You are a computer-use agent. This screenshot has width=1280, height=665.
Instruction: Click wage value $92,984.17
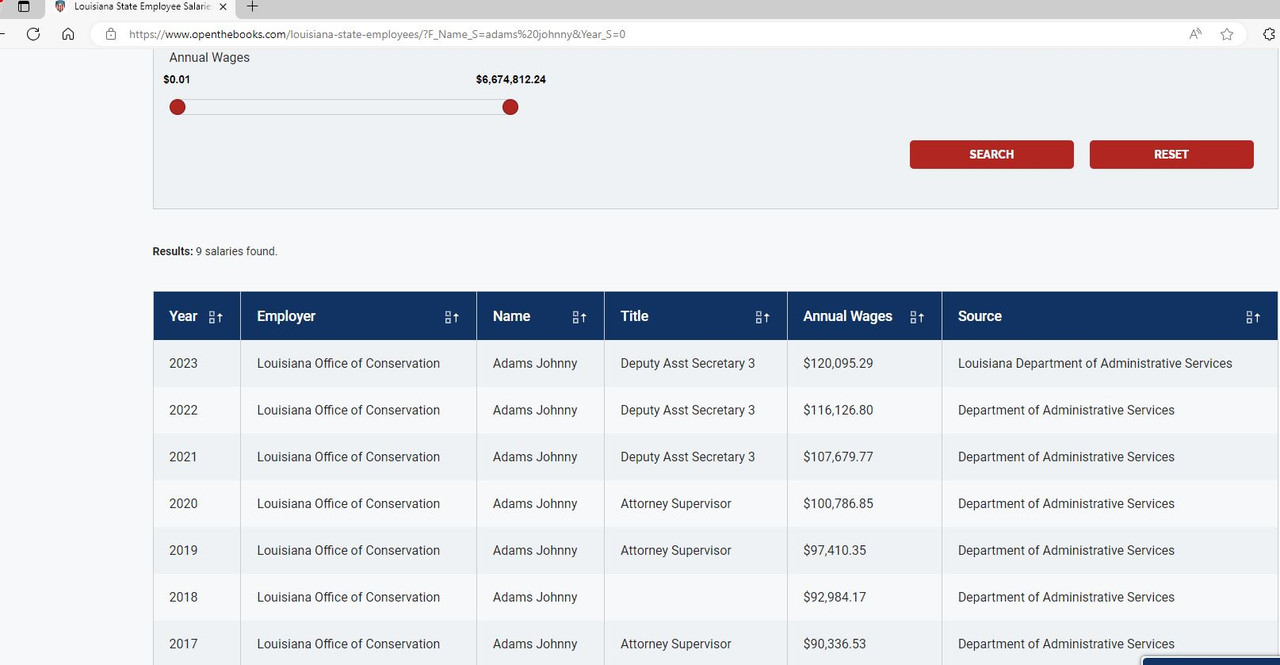(x=835, y=597)
